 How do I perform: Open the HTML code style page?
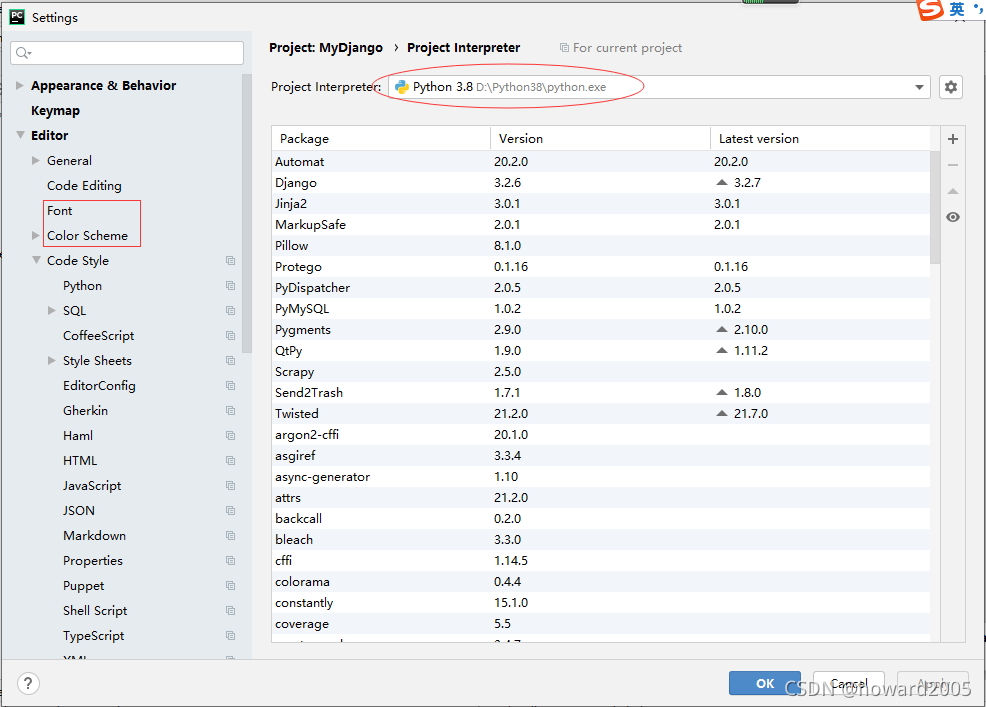tap(80, 460)
